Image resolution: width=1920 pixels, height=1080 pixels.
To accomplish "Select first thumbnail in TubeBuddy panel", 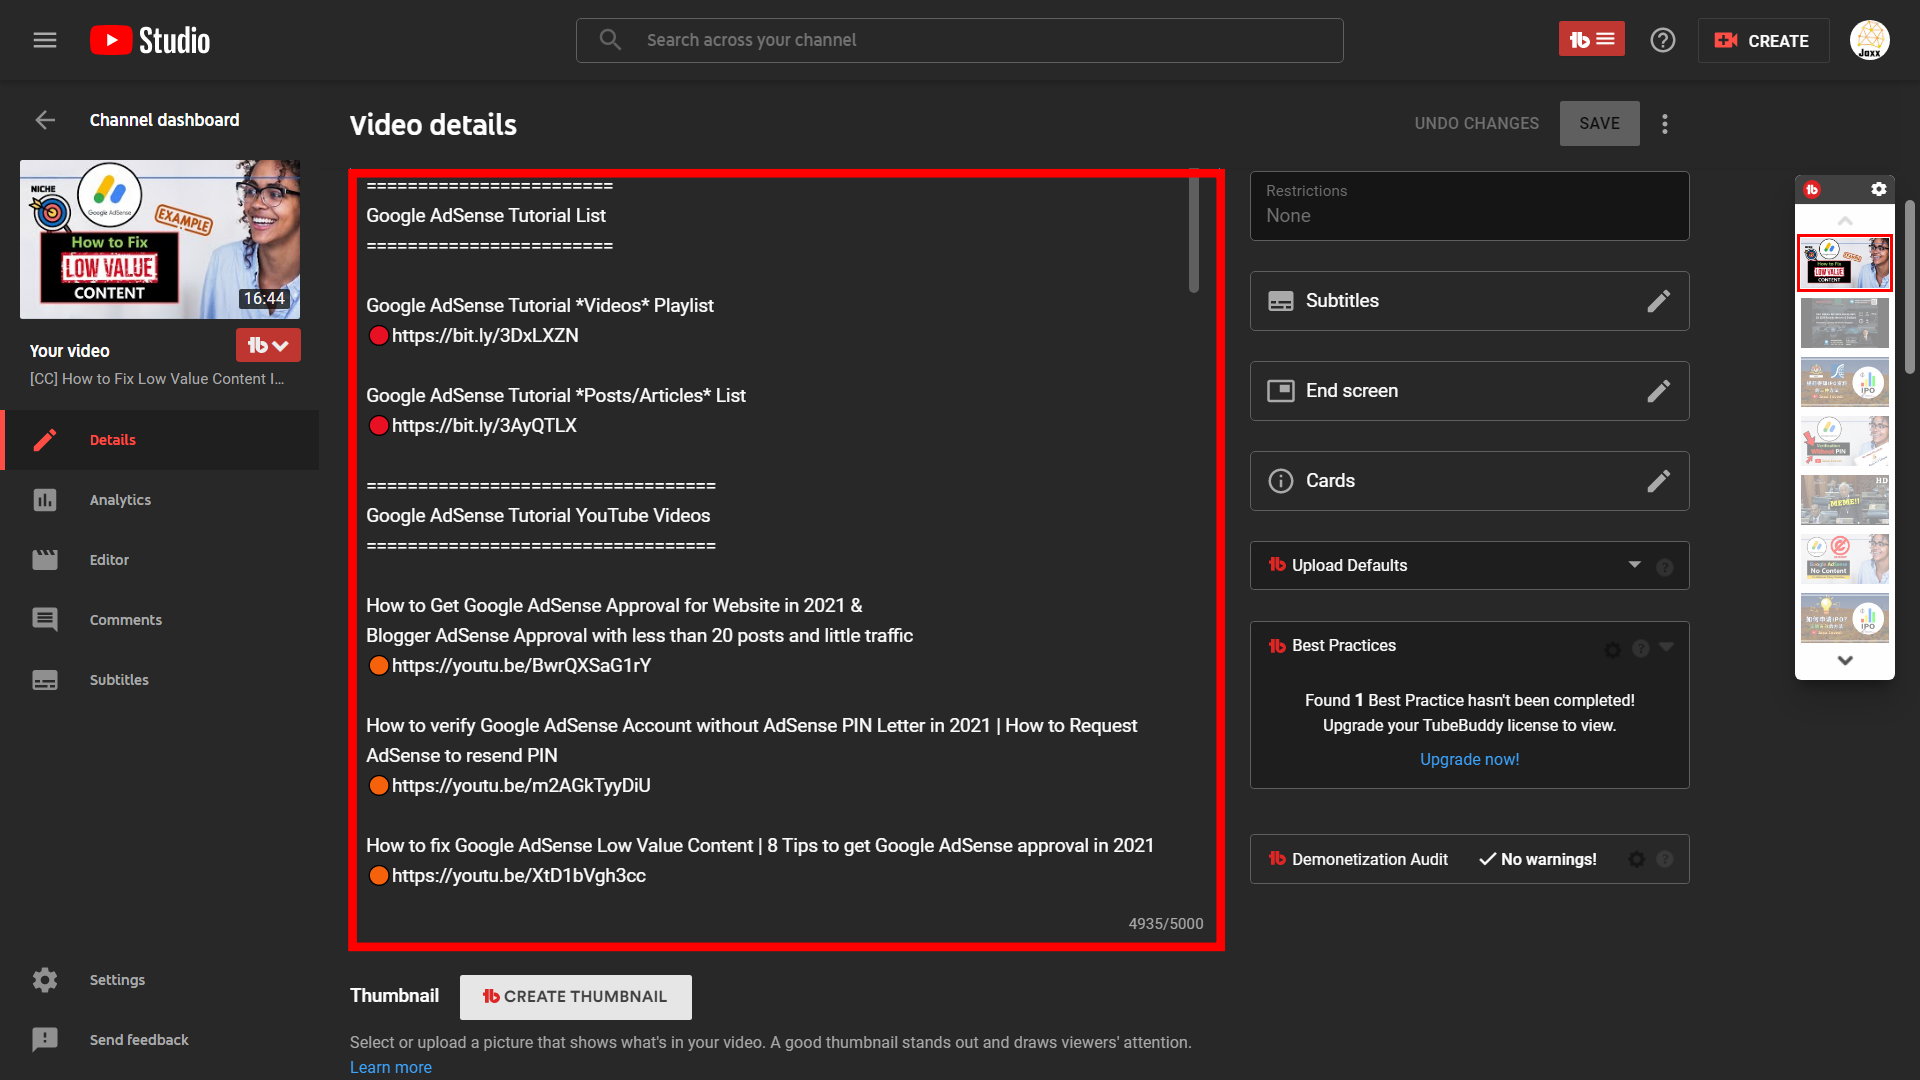I will tap(1845, 264).
